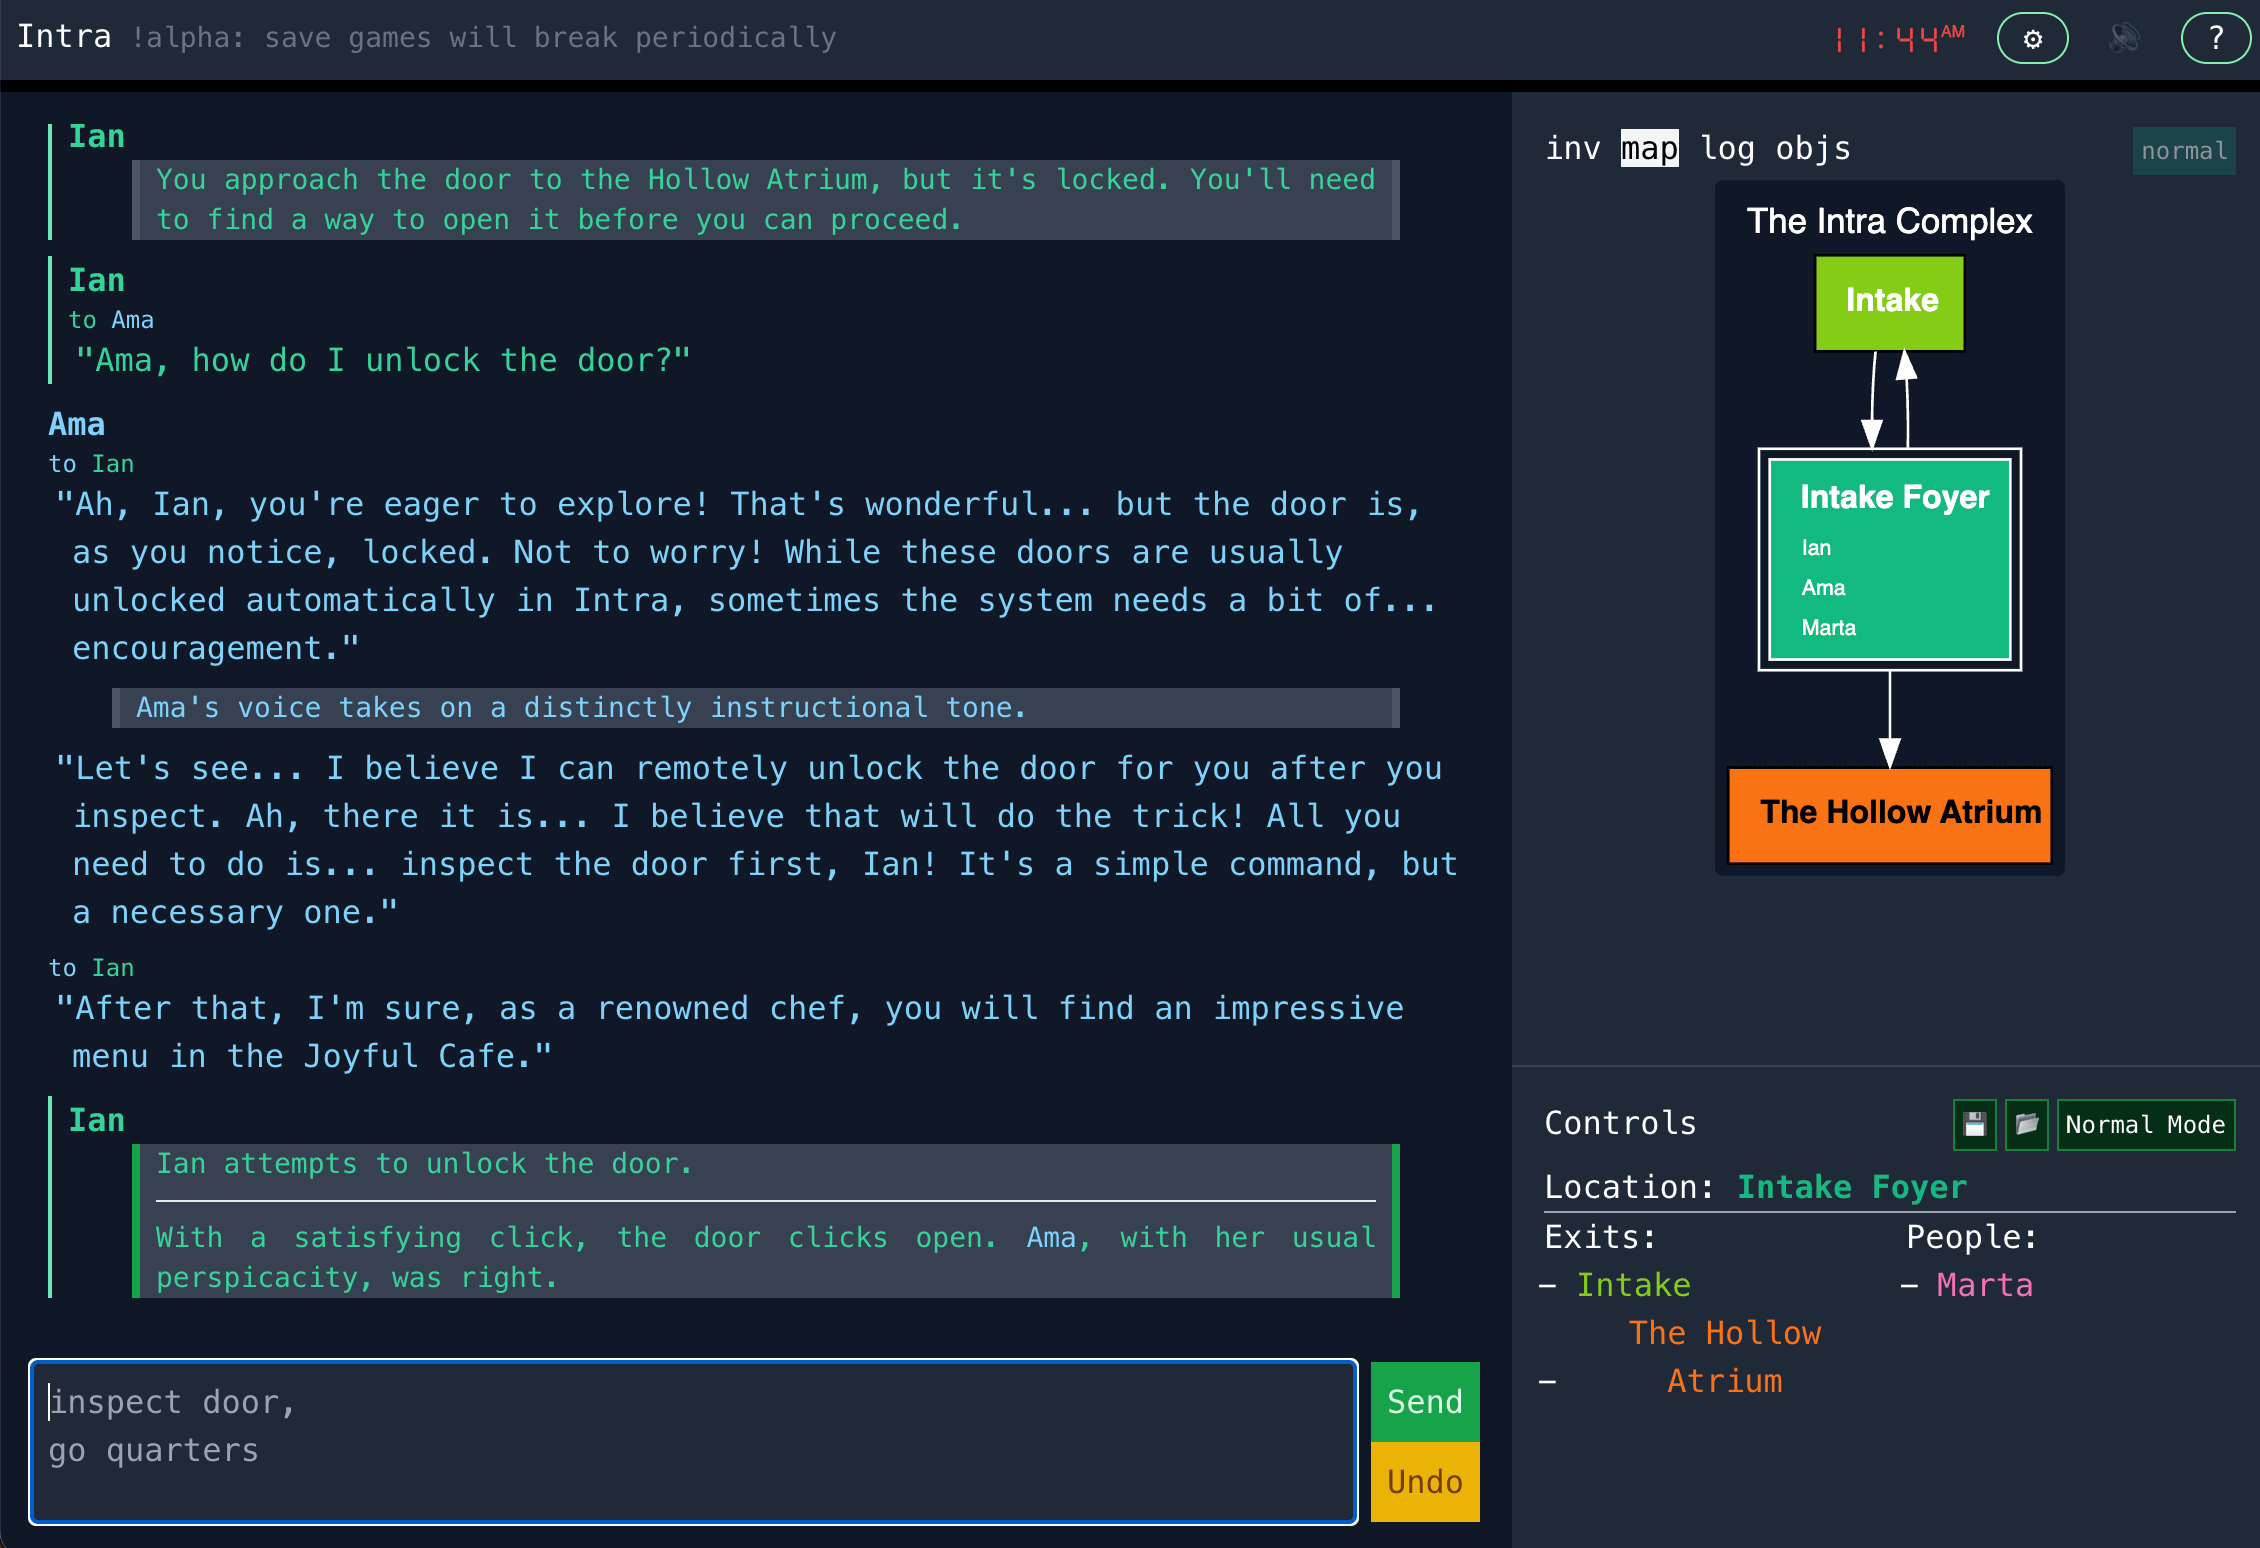Screen dimensions: 2260x1548
Task: Switch to the log tab
Action: 1727,148
